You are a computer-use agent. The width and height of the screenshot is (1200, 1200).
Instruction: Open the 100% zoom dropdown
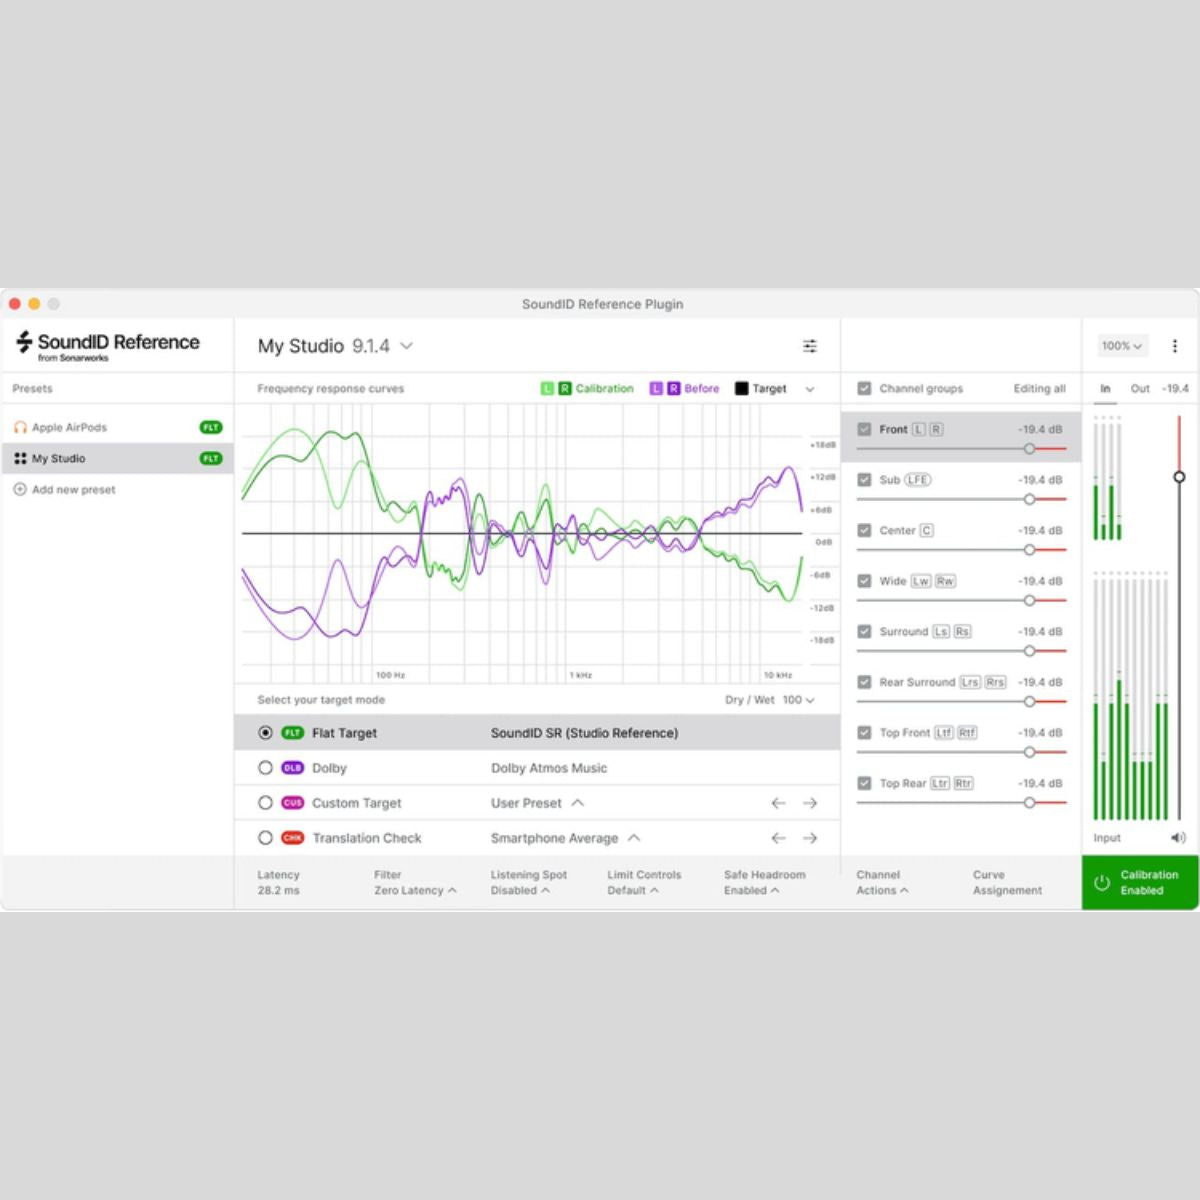(x=1122, y=346)
